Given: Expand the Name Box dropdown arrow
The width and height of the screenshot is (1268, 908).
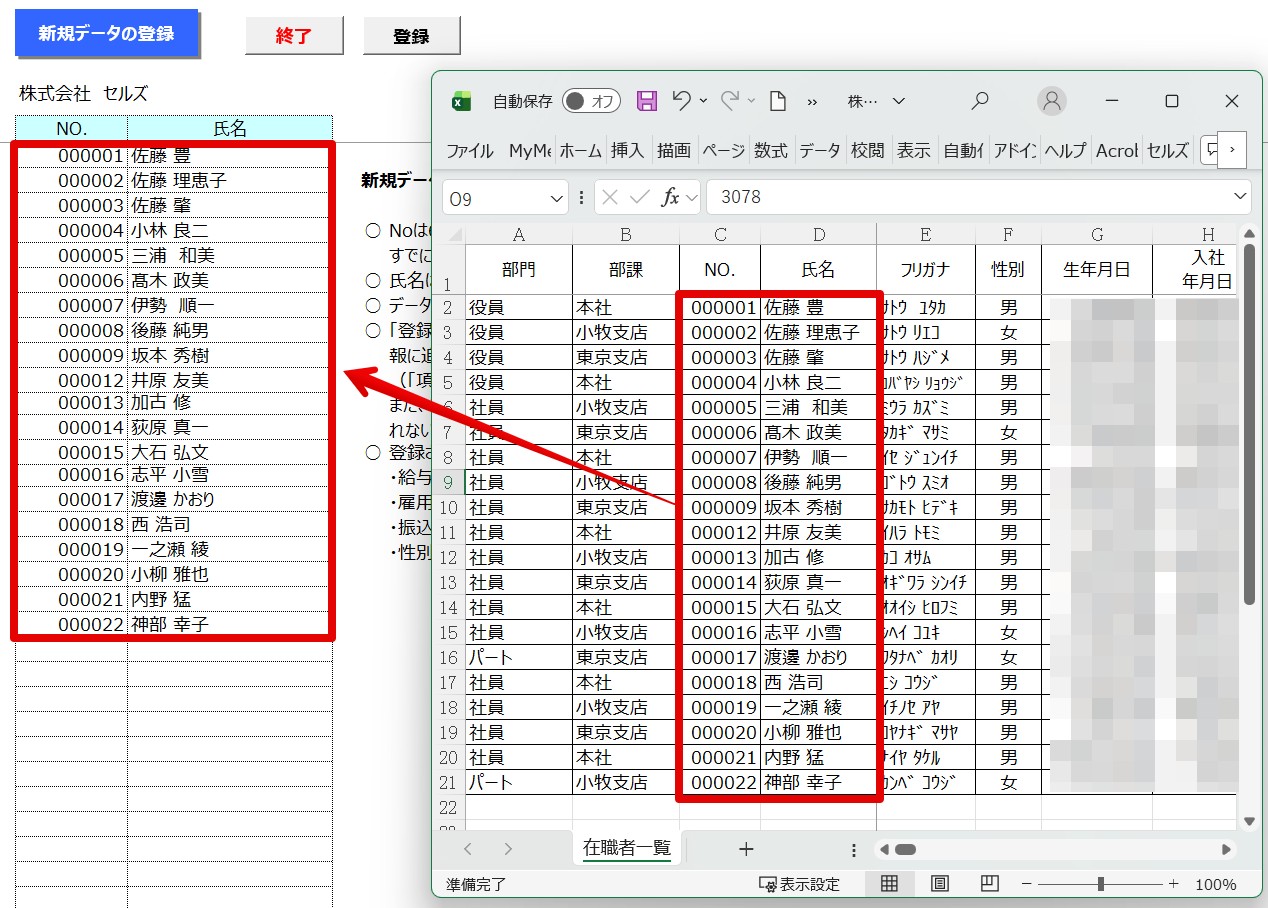Looking at the screenshot, I should point(557,199).
